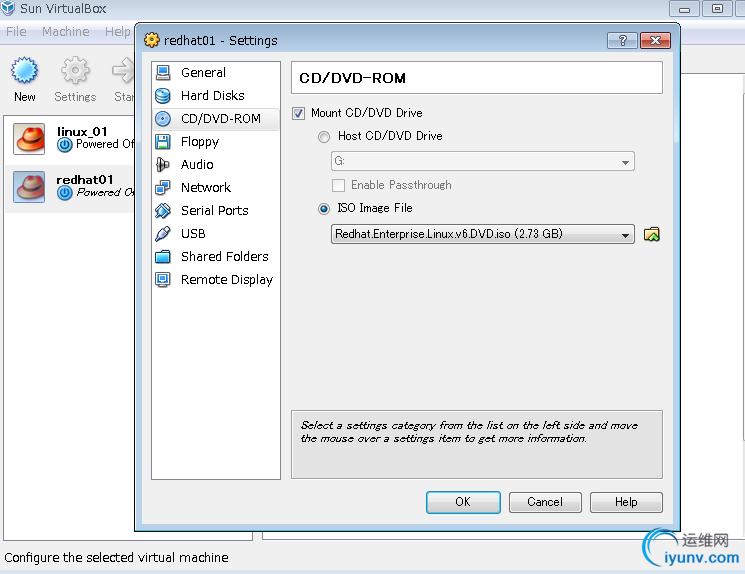The image size is (745, 574).
Task: Click the General category icon
Action: 163,73
